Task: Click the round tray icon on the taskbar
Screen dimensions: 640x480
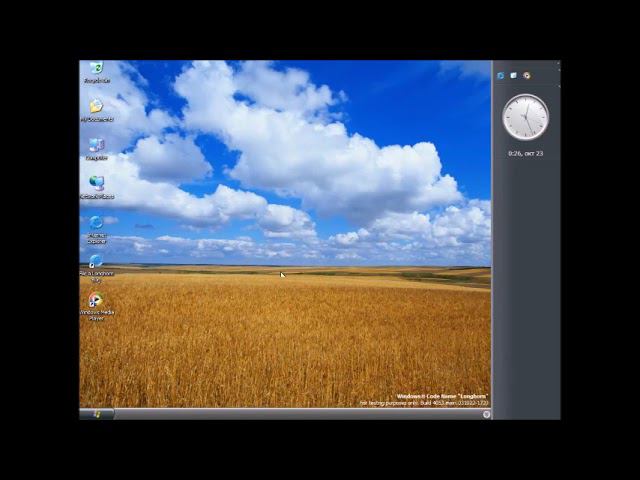Action: pos(486,414)
